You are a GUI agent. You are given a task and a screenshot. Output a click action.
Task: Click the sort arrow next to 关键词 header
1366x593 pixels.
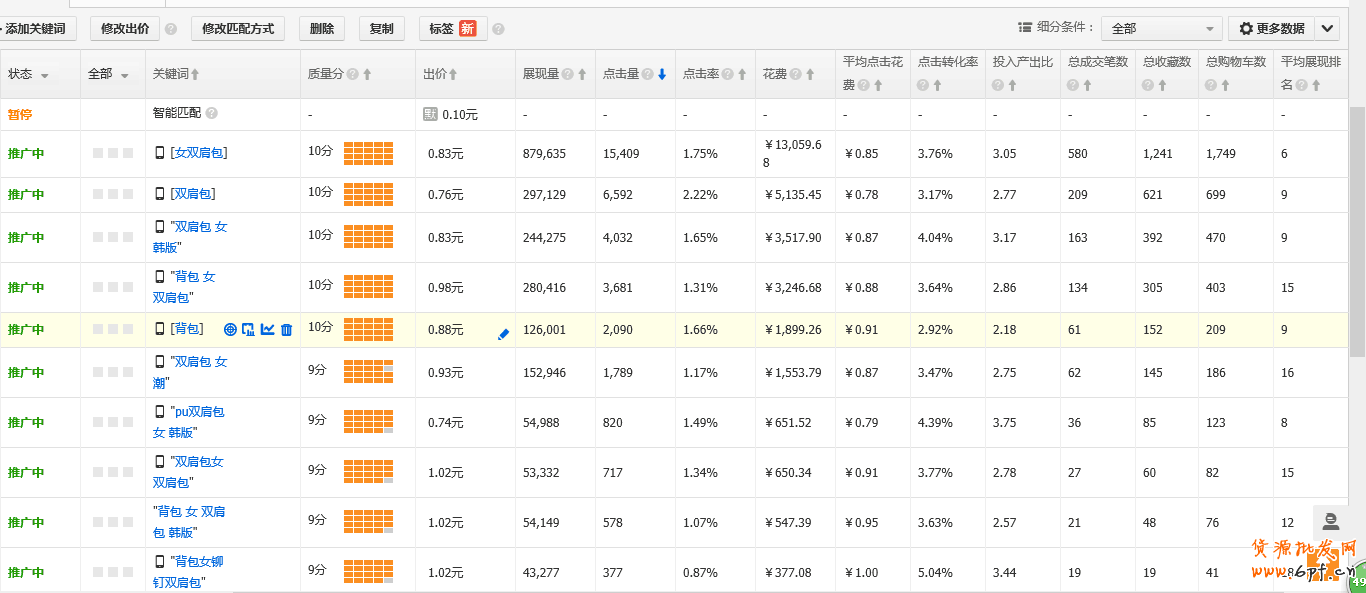[195, 74]
